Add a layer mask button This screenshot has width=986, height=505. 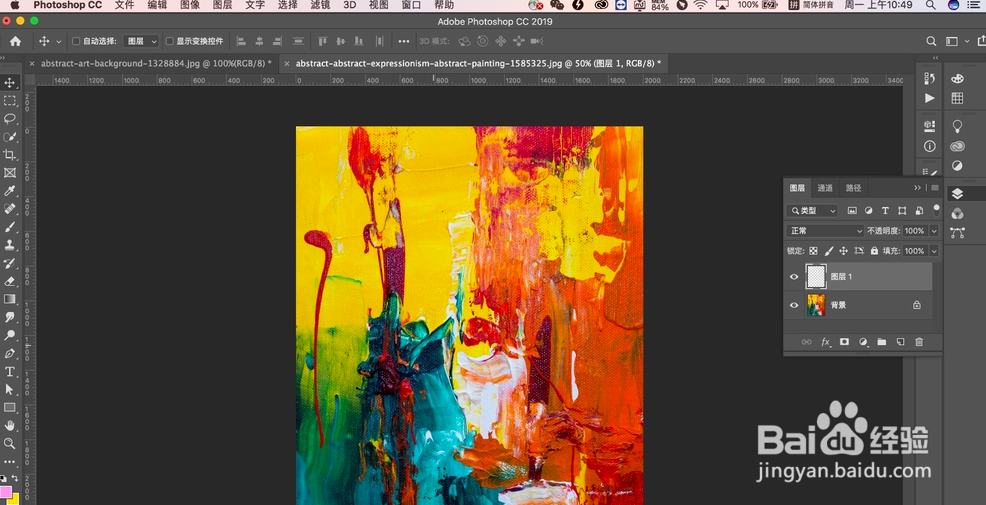[x=845, y=342]
